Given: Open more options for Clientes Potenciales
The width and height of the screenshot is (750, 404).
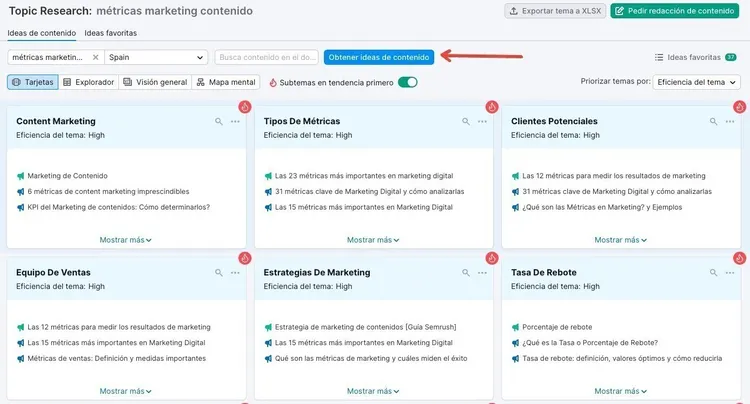Looking at the screenshot, I should coord(730,121).
